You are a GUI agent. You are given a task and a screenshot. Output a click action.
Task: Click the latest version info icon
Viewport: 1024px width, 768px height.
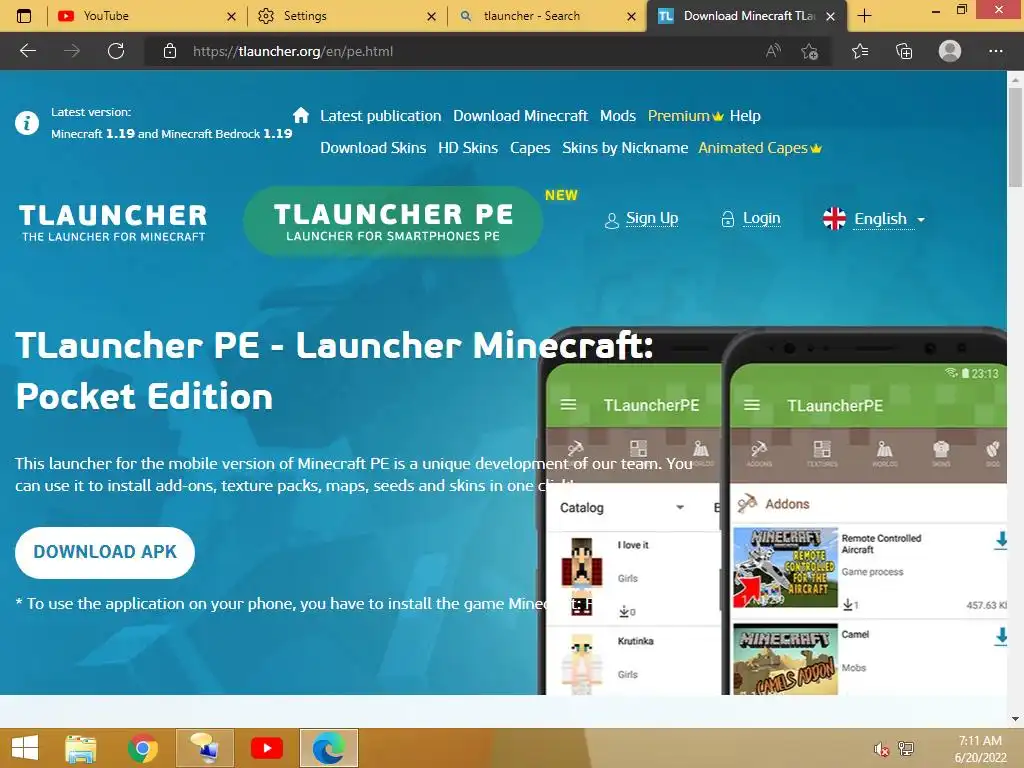coord(27,123)
